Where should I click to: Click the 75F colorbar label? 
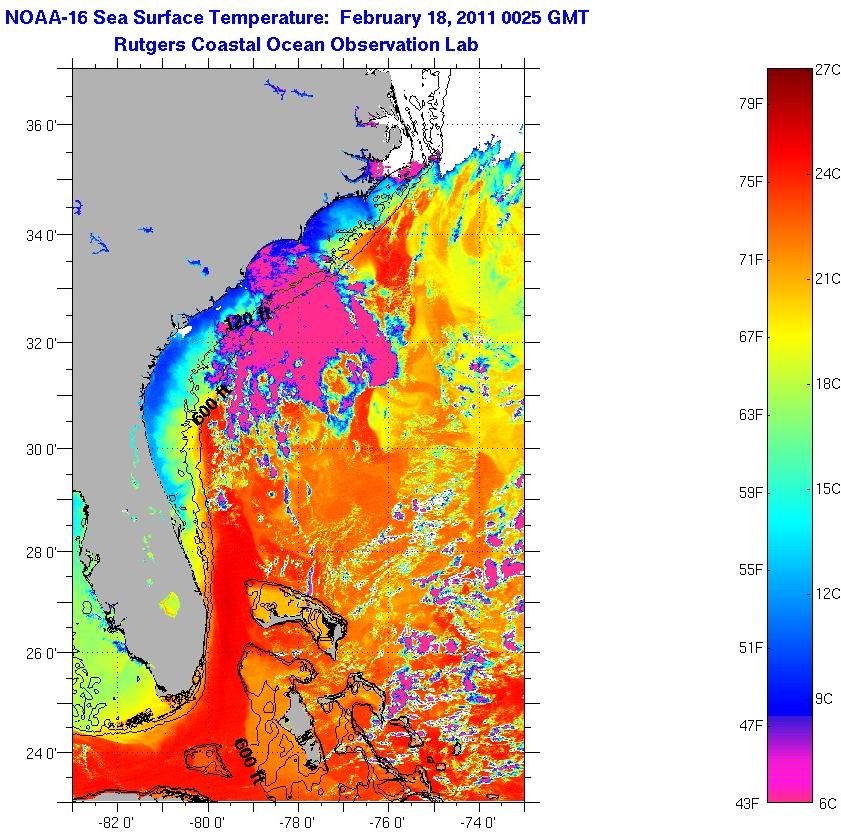750,182
